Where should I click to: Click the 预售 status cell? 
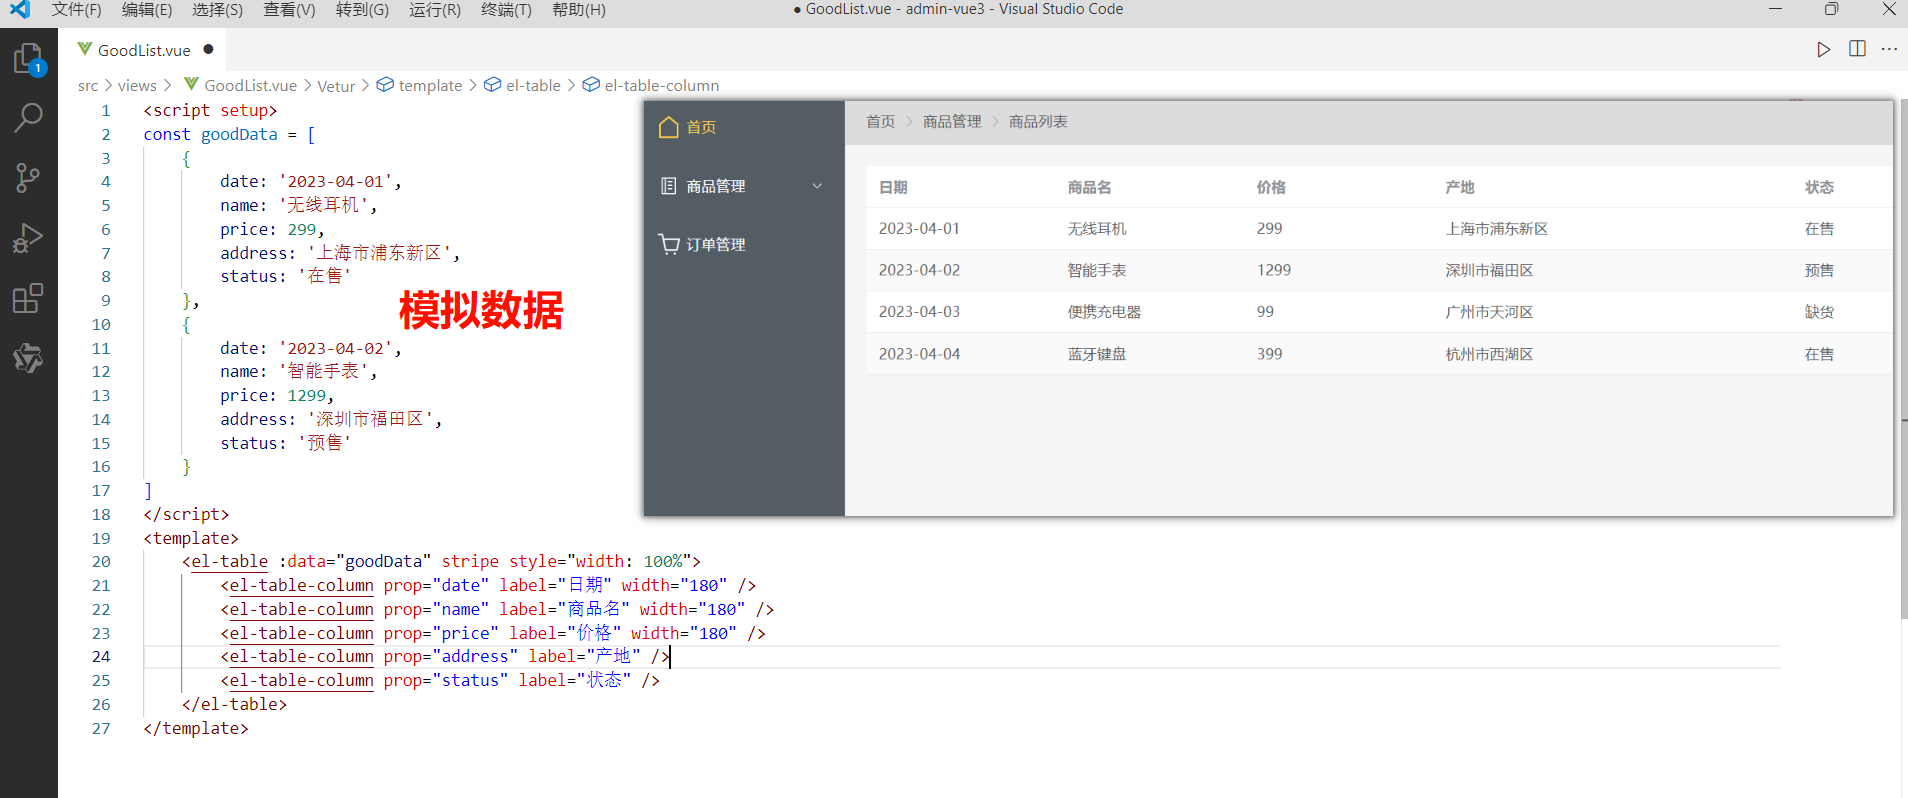point(1819,270)
